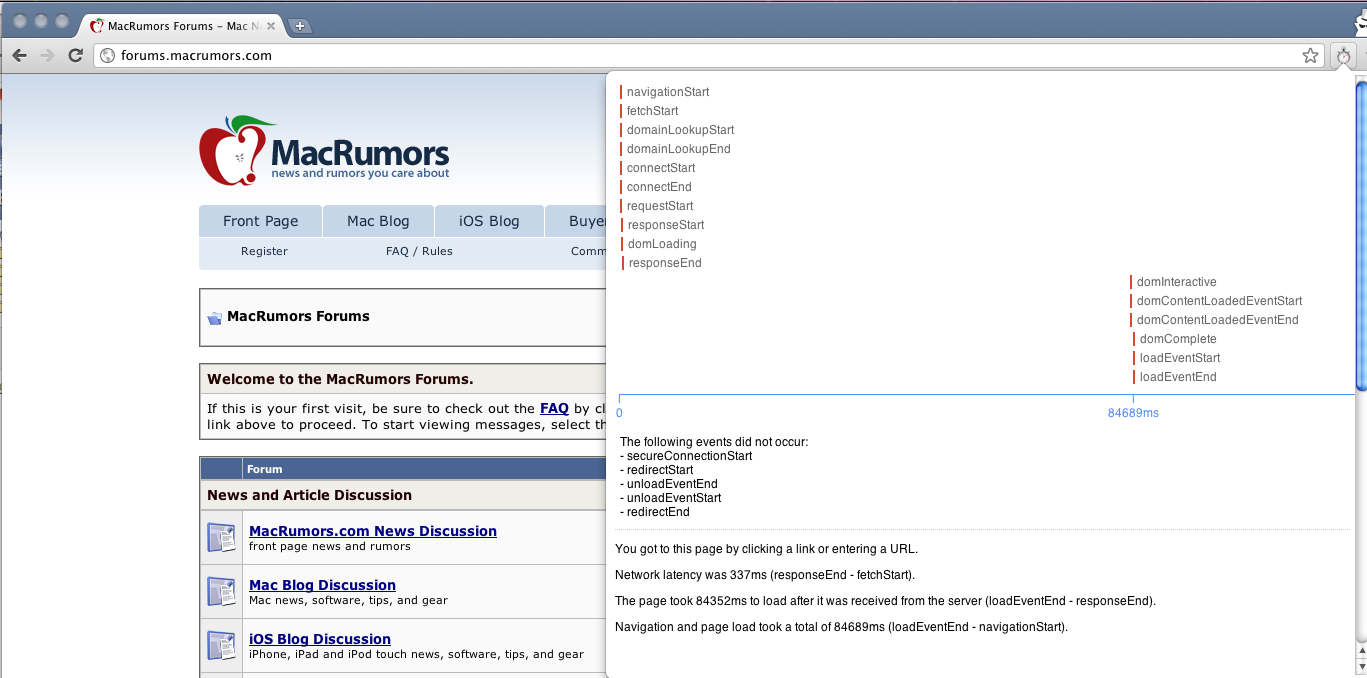Click the Forum column header

tap(265, 469)
